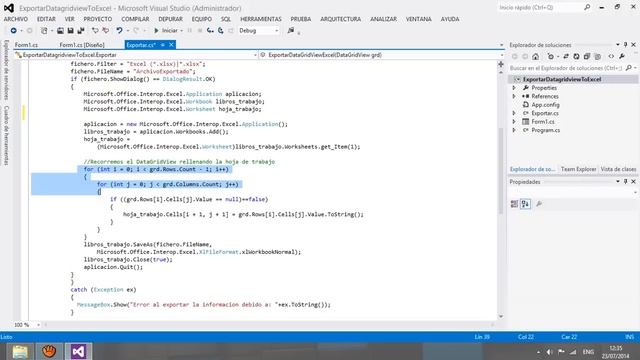Click the Refresh icon in Solution Explorer

[x=576, y=56]
